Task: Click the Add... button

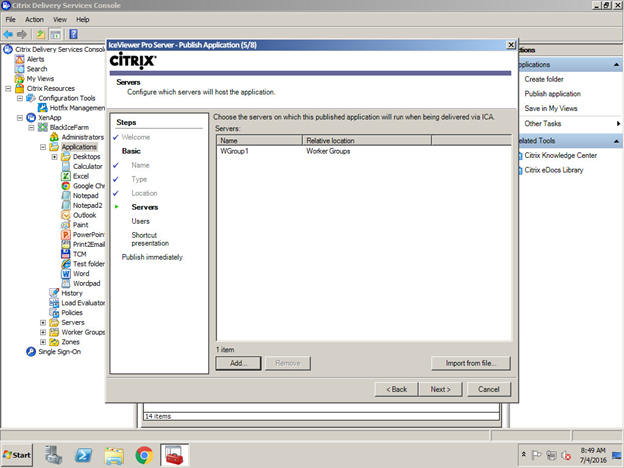Action: [x=238, y=363]
